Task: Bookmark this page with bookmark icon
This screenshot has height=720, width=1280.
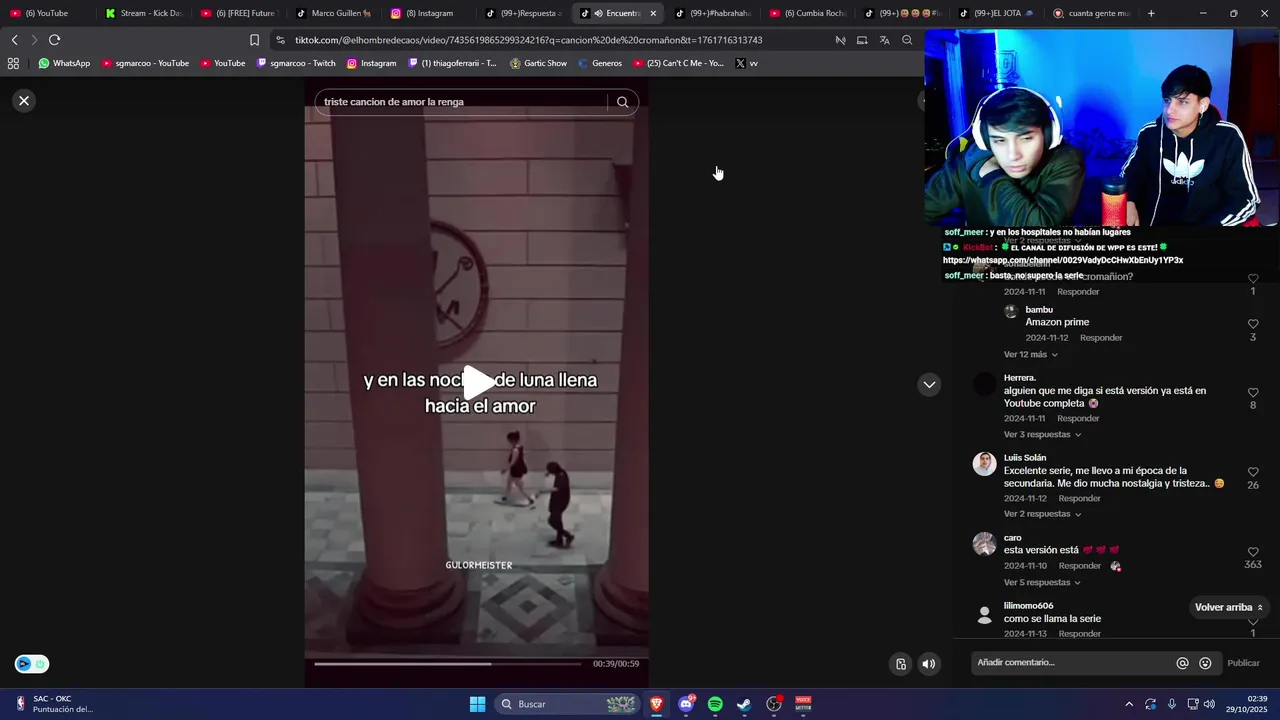Action: click(254, 40)
